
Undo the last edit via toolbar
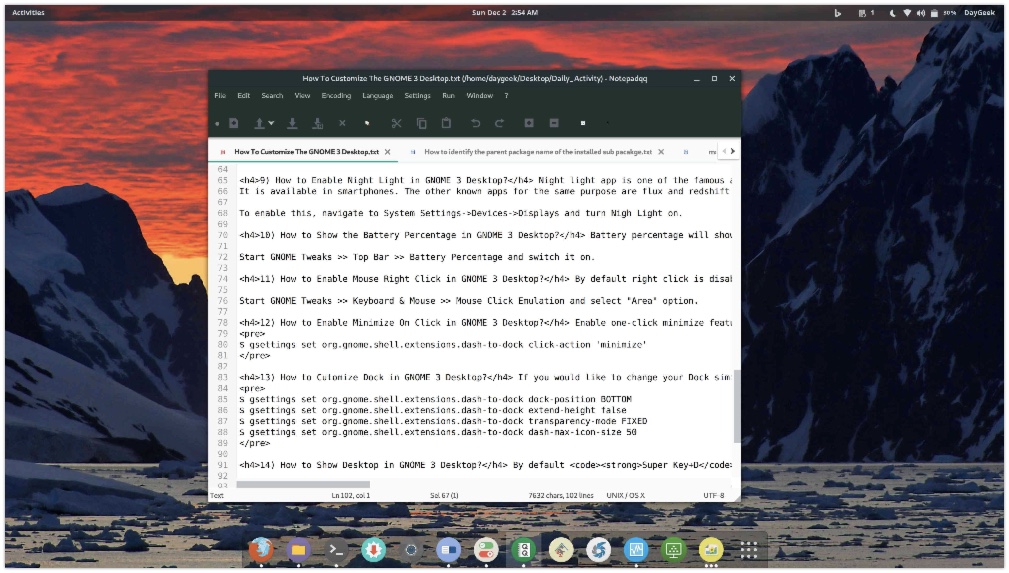tap(475, 123)
